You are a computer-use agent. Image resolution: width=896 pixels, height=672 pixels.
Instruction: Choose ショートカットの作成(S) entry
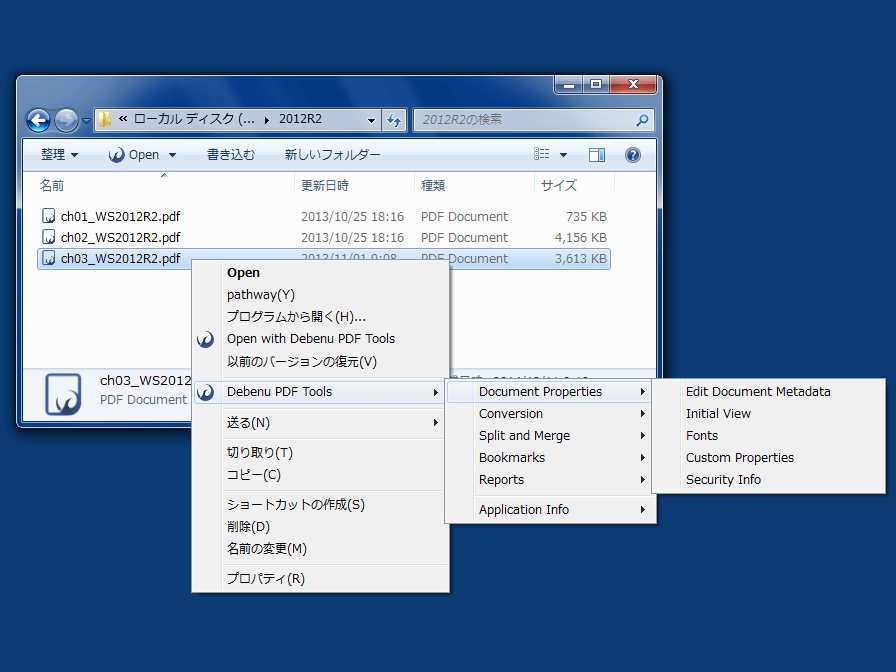point(321,505)
